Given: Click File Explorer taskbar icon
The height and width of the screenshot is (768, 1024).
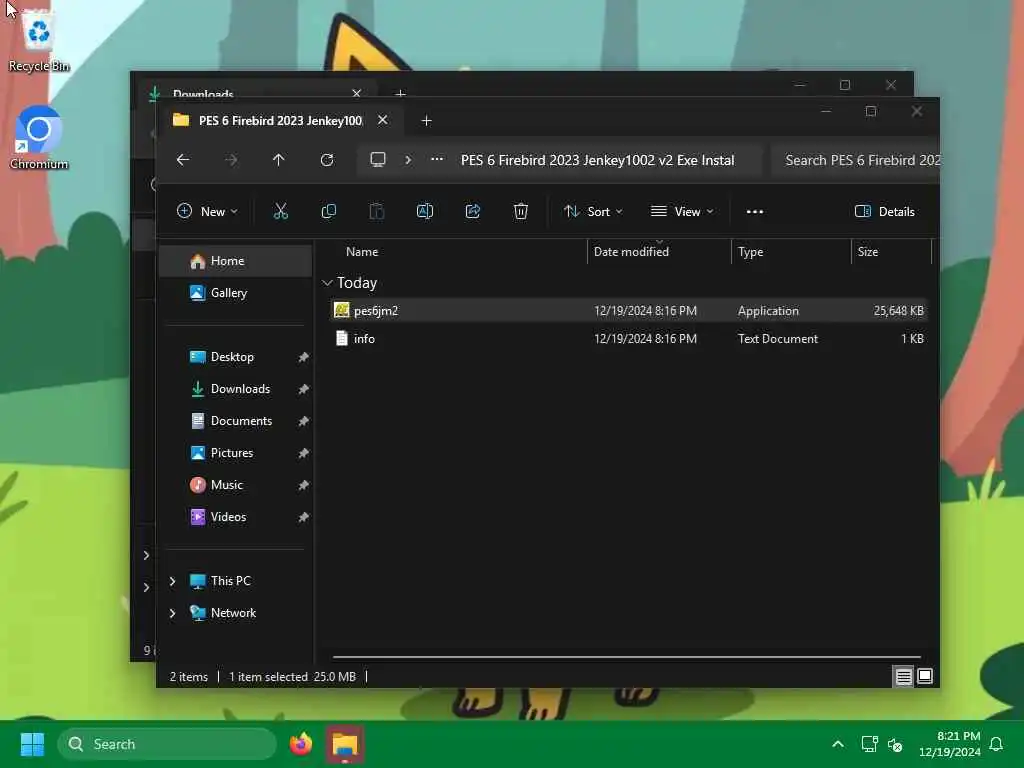Looking at the screenshot, I should (345, 744).
